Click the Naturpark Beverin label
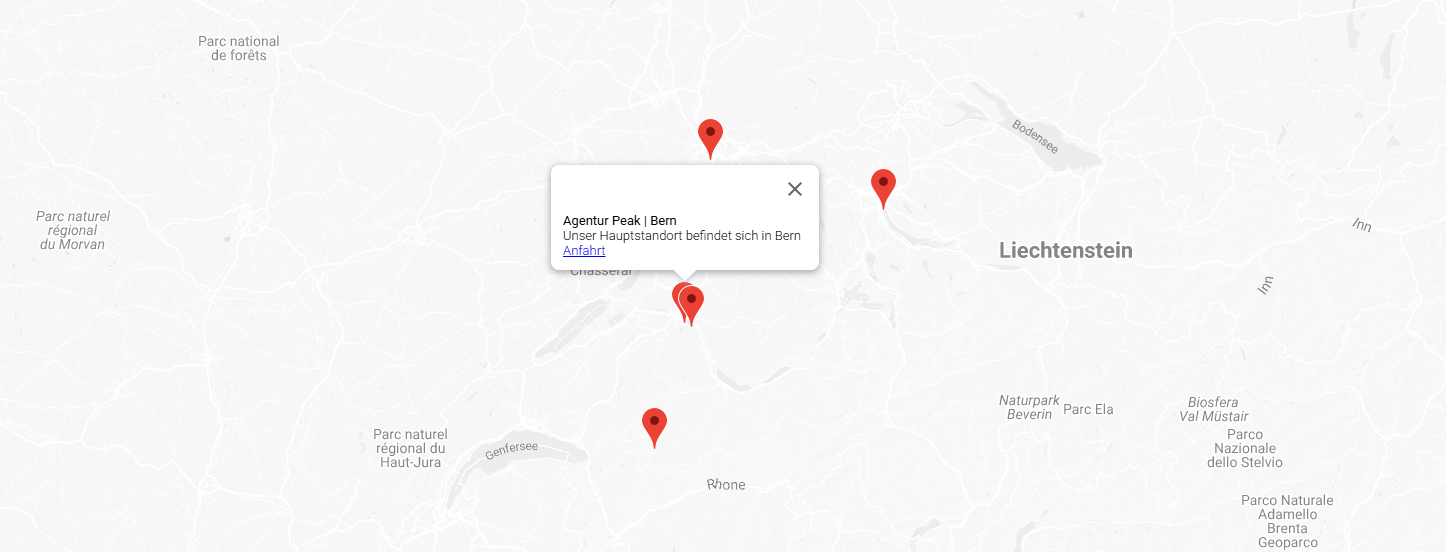Image resolution: width=1446 pixels, height=552 pixels. (1029, 407)
